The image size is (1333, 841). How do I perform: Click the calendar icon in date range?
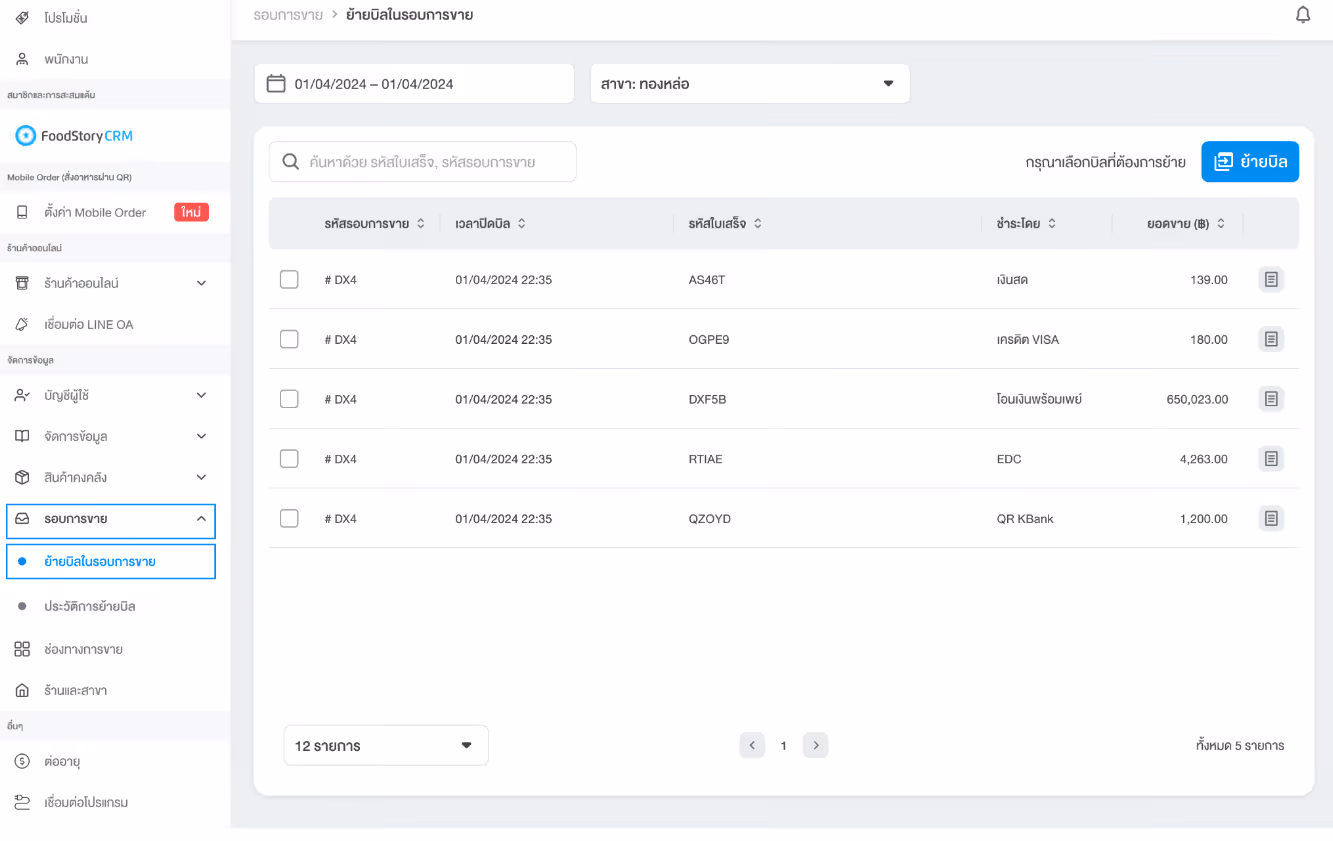click(276, 84)
